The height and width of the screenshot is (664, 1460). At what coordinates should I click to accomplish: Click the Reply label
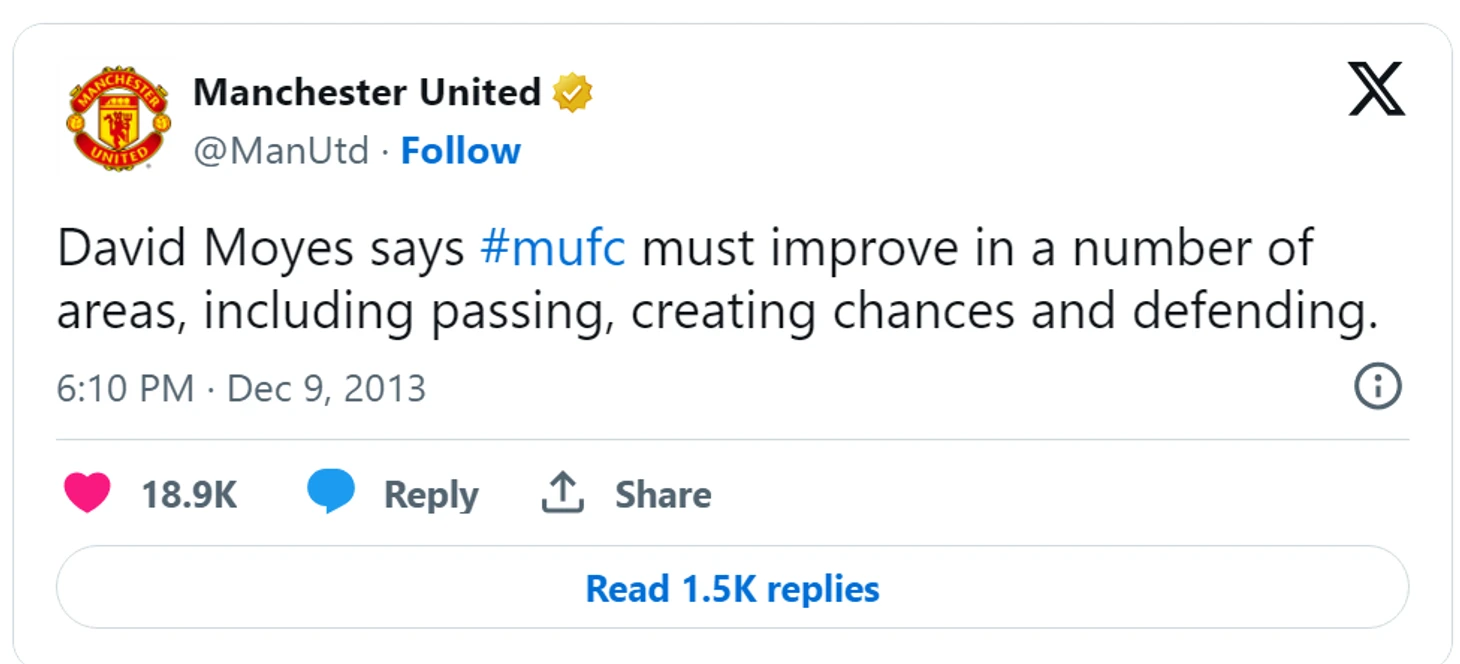pyautogui.click(x=431, y=495)
